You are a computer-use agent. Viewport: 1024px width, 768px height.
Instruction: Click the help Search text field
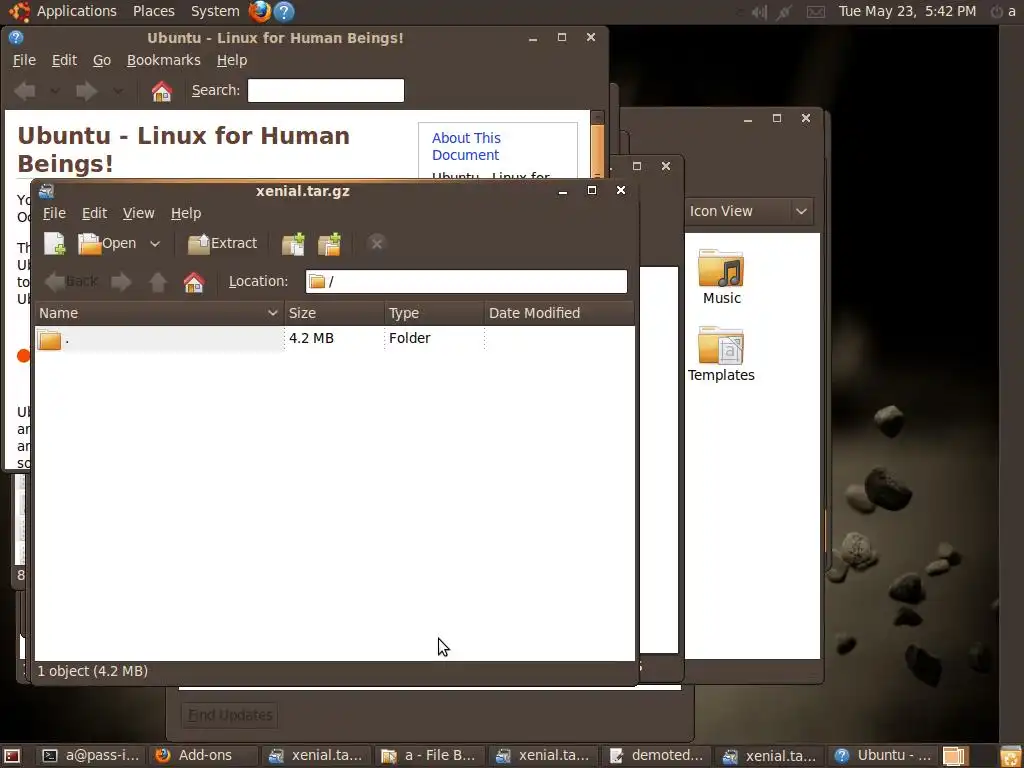[x=326, y=91]
